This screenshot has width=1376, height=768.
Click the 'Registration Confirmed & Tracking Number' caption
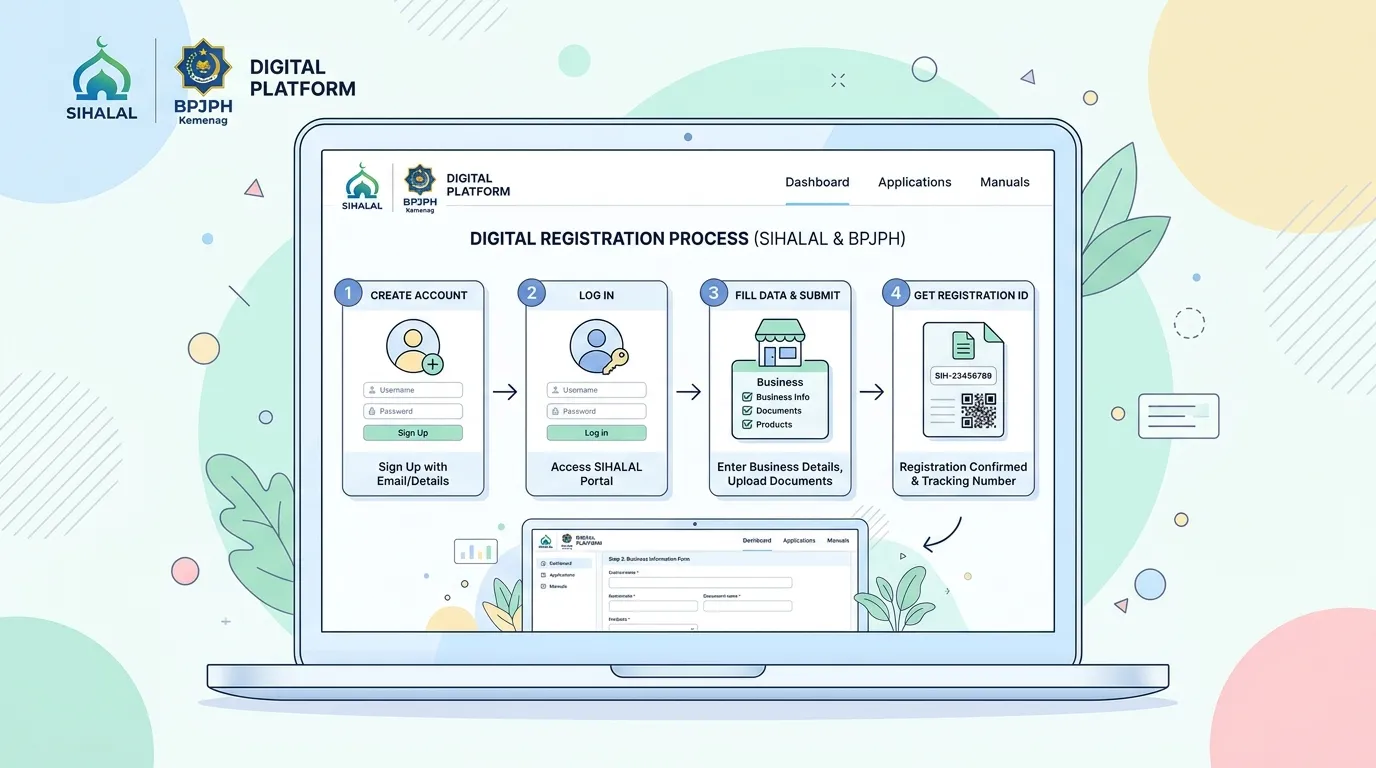963,474
